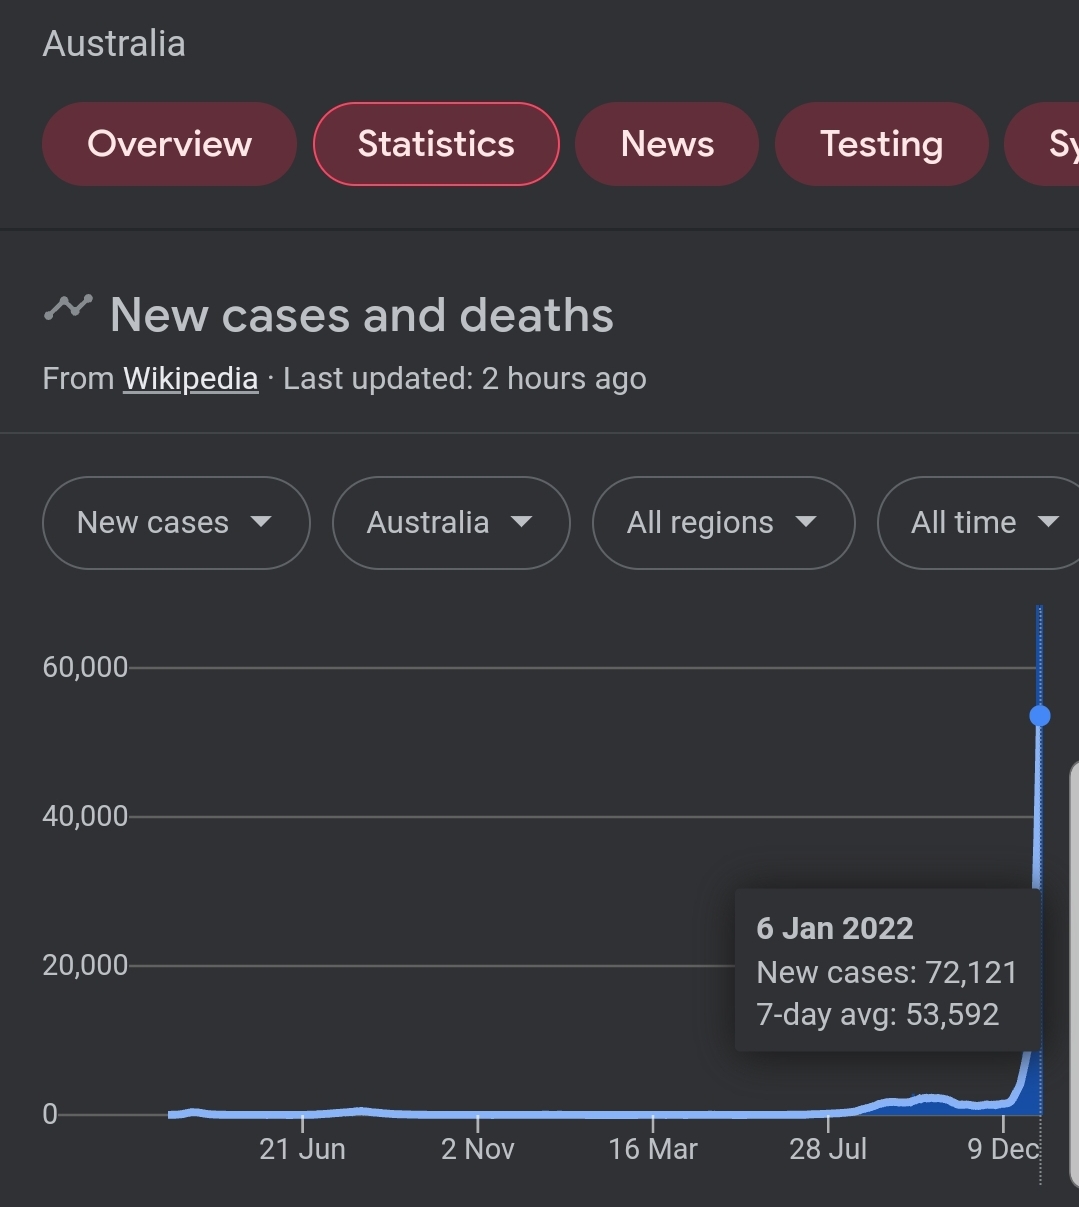Tap the 28 Jul date on the axis

828,1149
